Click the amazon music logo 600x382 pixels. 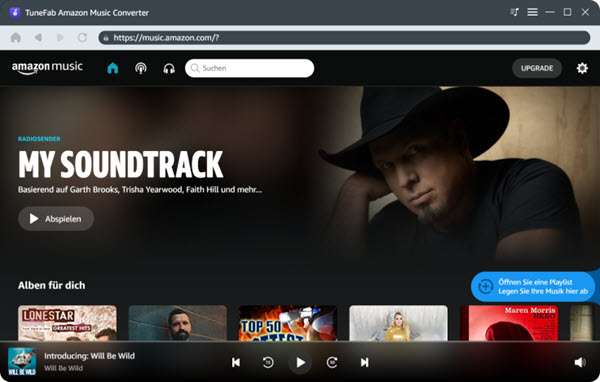coord(47,68)
